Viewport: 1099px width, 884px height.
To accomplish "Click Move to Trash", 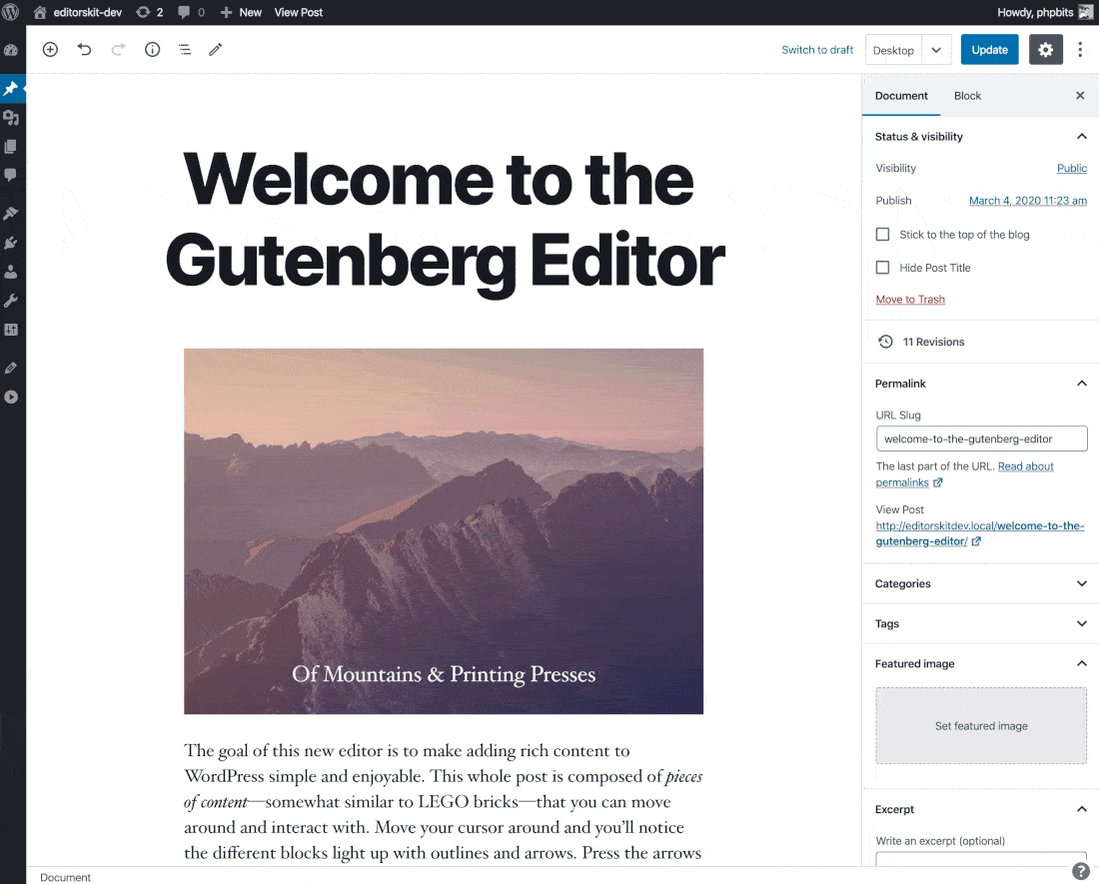I will [910, 299].
